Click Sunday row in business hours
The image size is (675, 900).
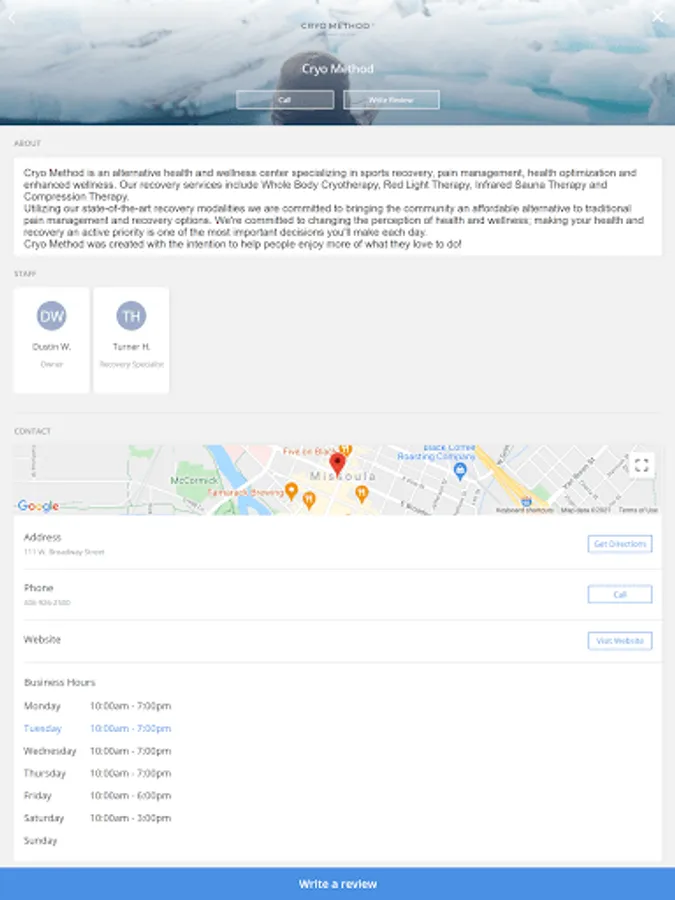pyautogui.click(x=40, y=840)
